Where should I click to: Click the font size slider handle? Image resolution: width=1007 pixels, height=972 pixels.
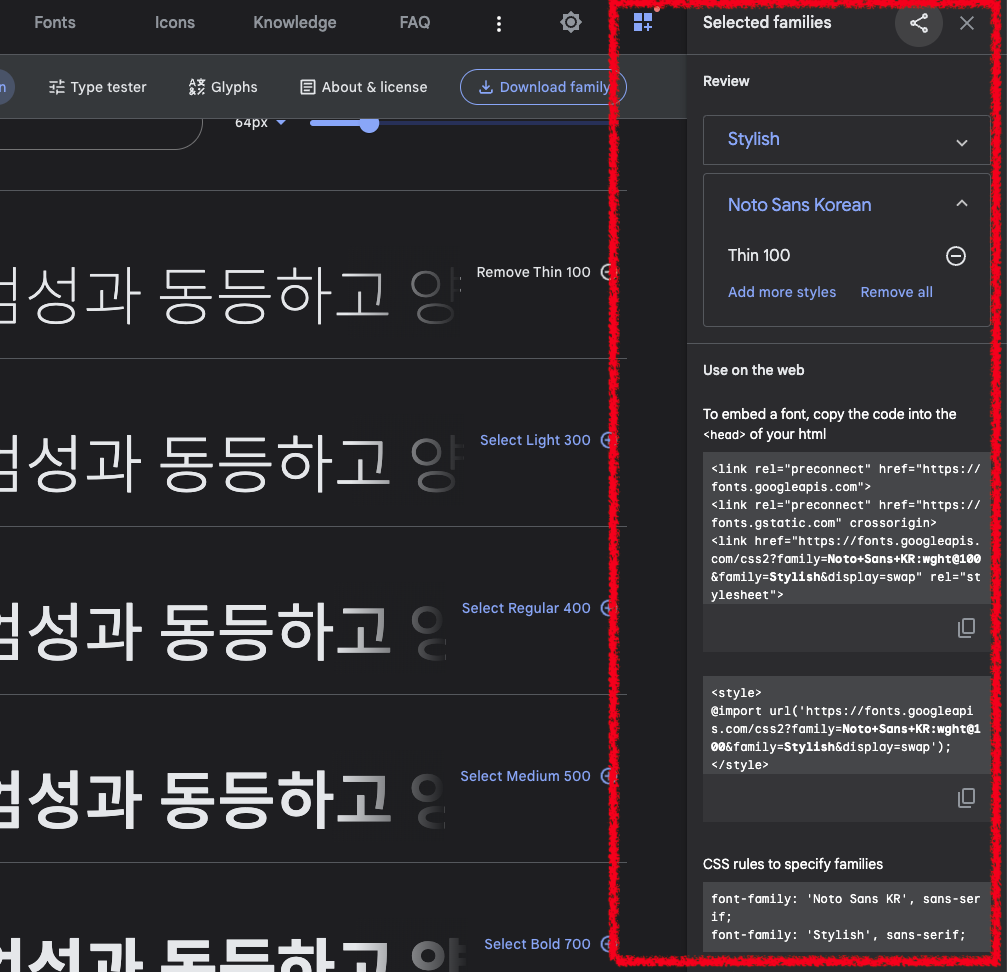point(369,123)
